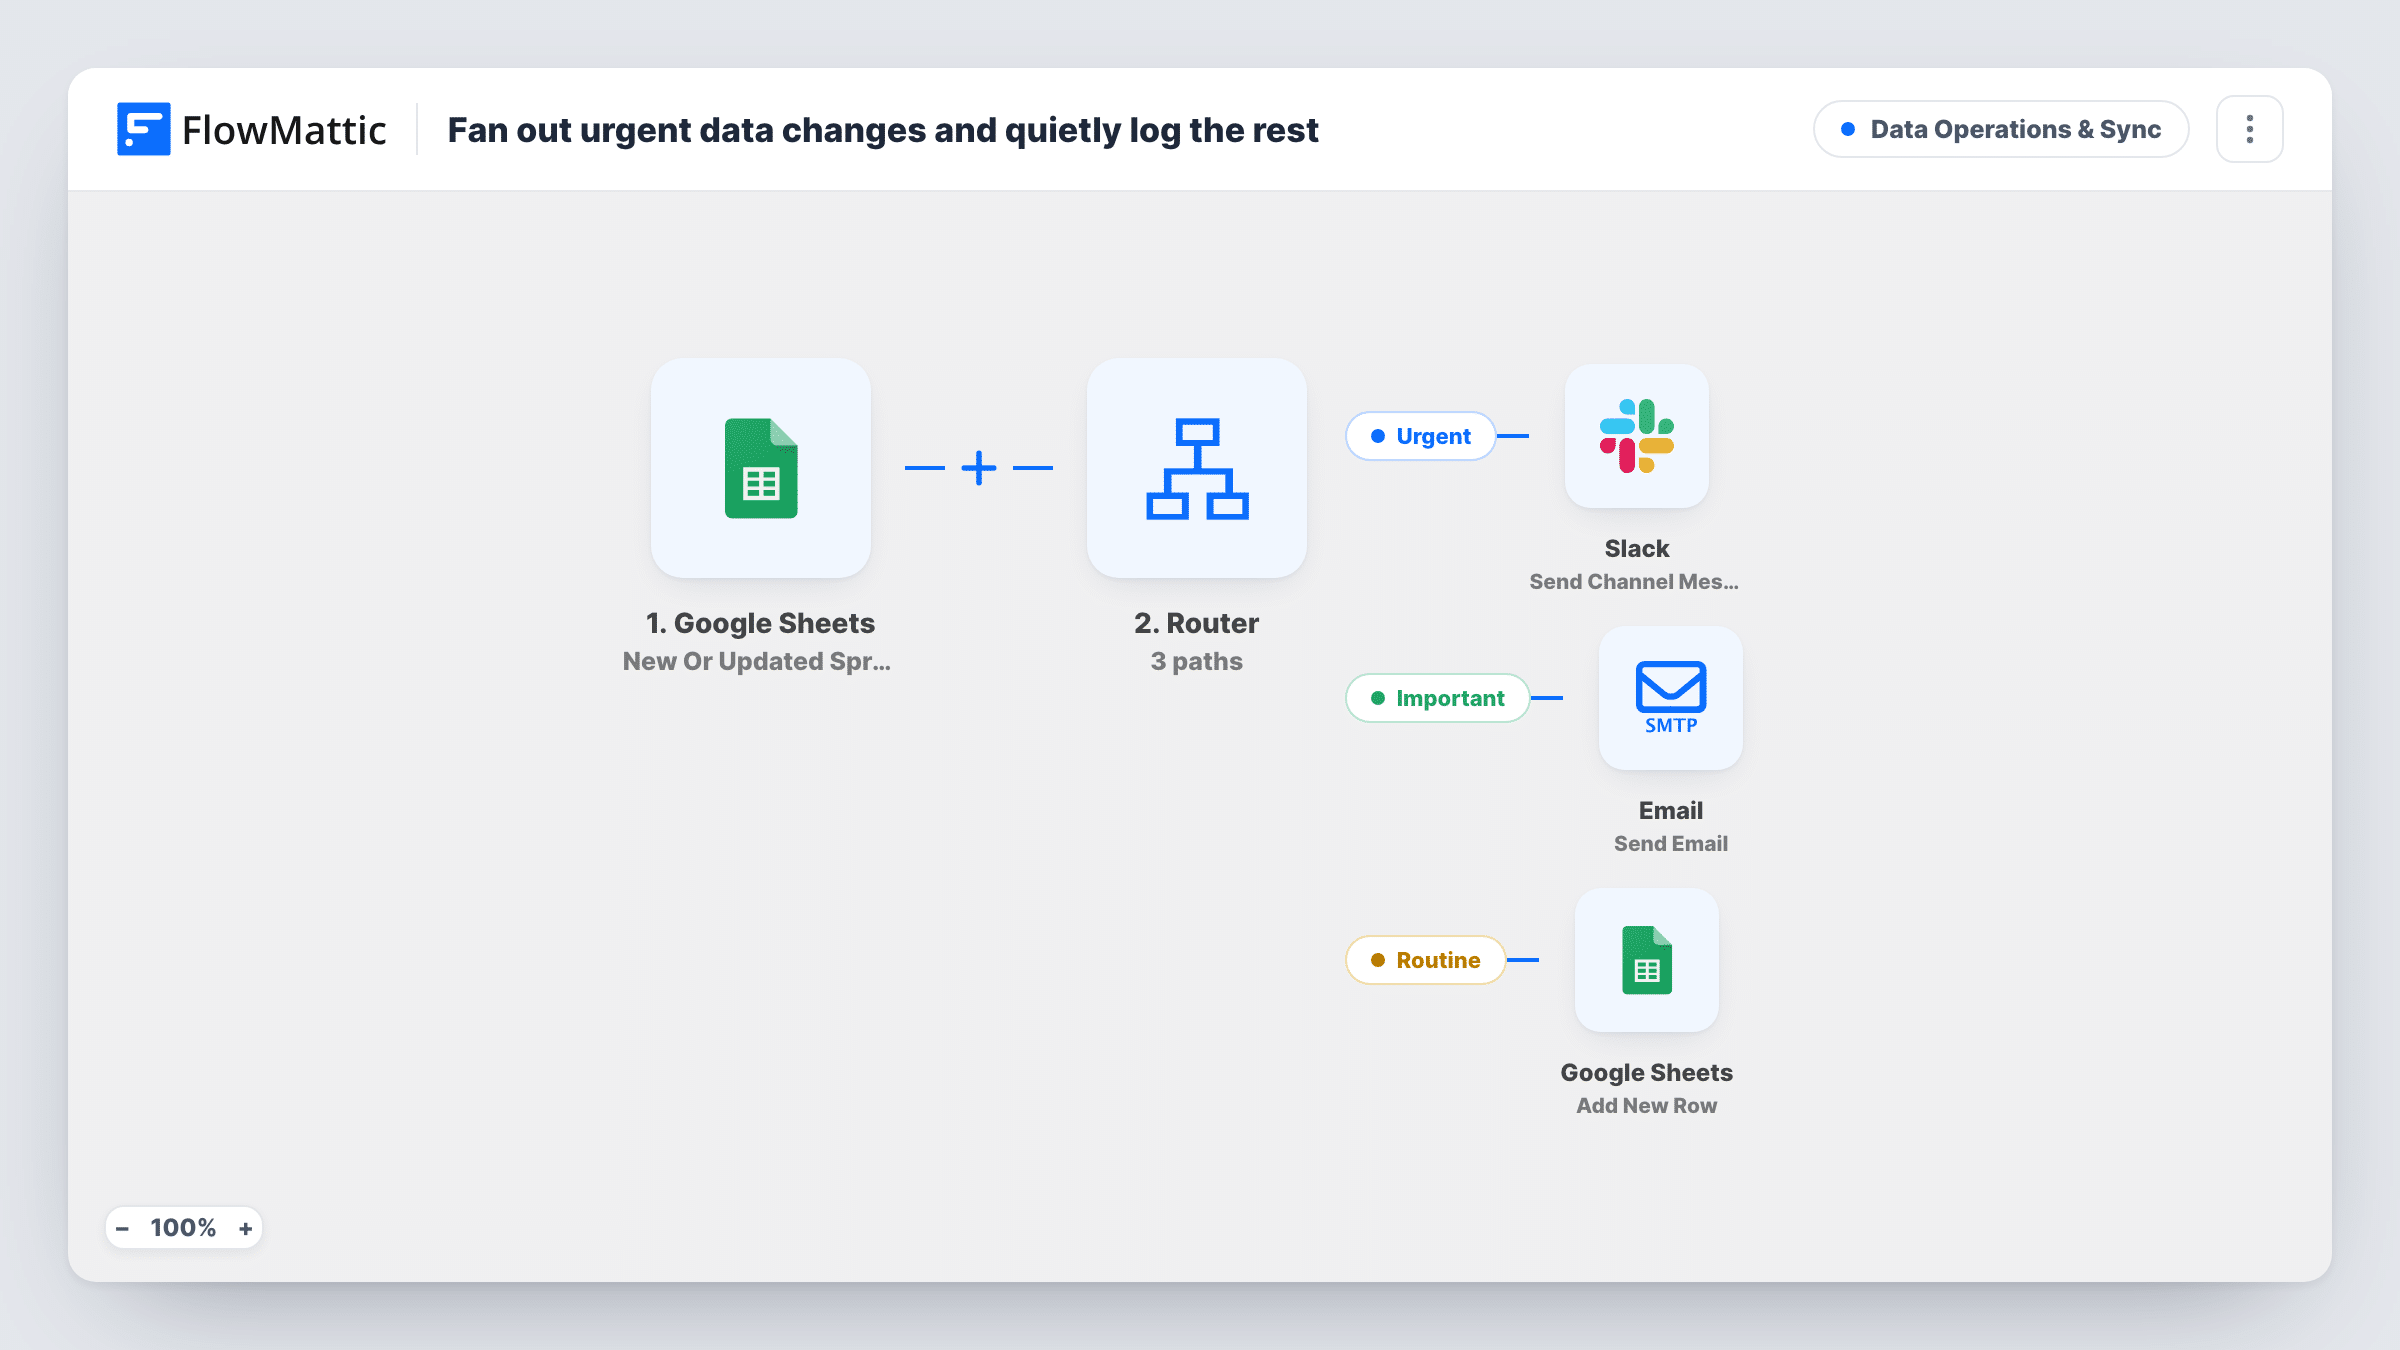Zoom in with the plus button
Screen dimensions: 2400x1350
[x=245, y=1228]
